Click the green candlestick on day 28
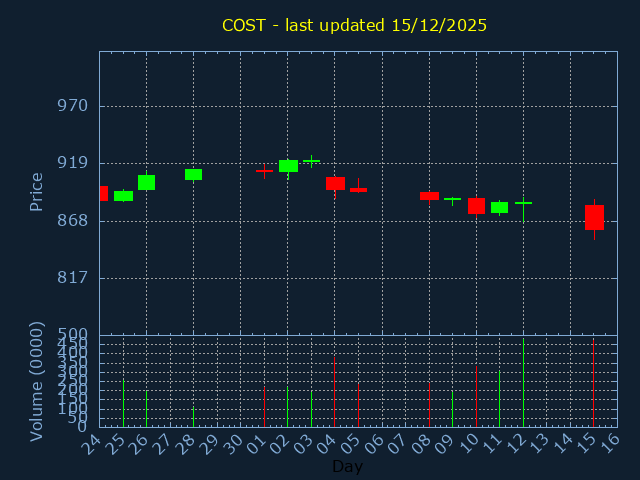This screenshot has height=480, width=640. tap(193, 174)
